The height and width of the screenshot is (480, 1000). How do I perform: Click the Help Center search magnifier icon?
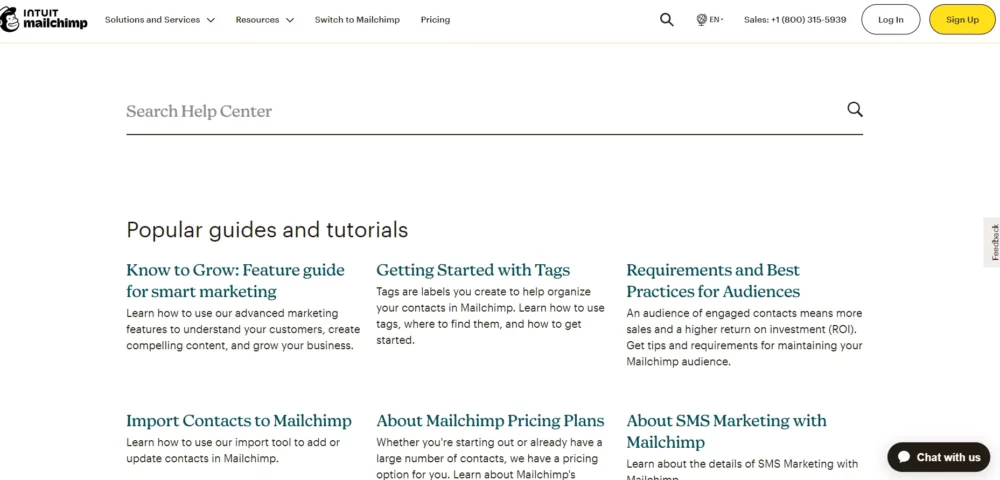click(855, 110)
